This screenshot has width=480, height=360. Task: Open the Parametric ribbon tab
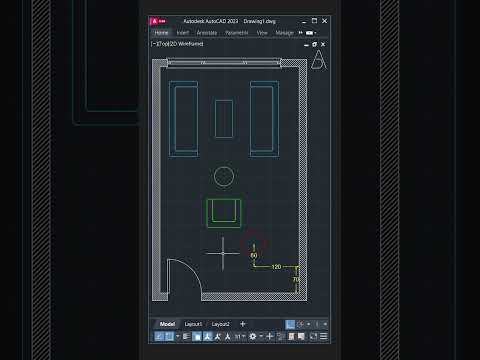coord(237,33)
